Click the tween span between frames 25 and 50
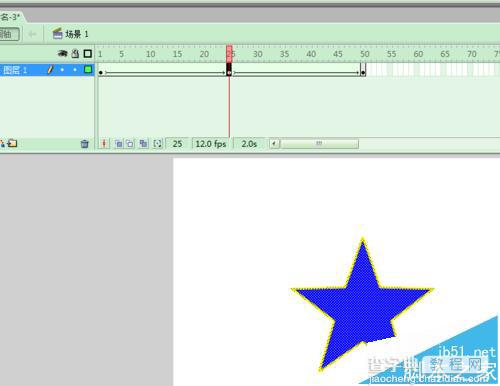 pos(296,70)
